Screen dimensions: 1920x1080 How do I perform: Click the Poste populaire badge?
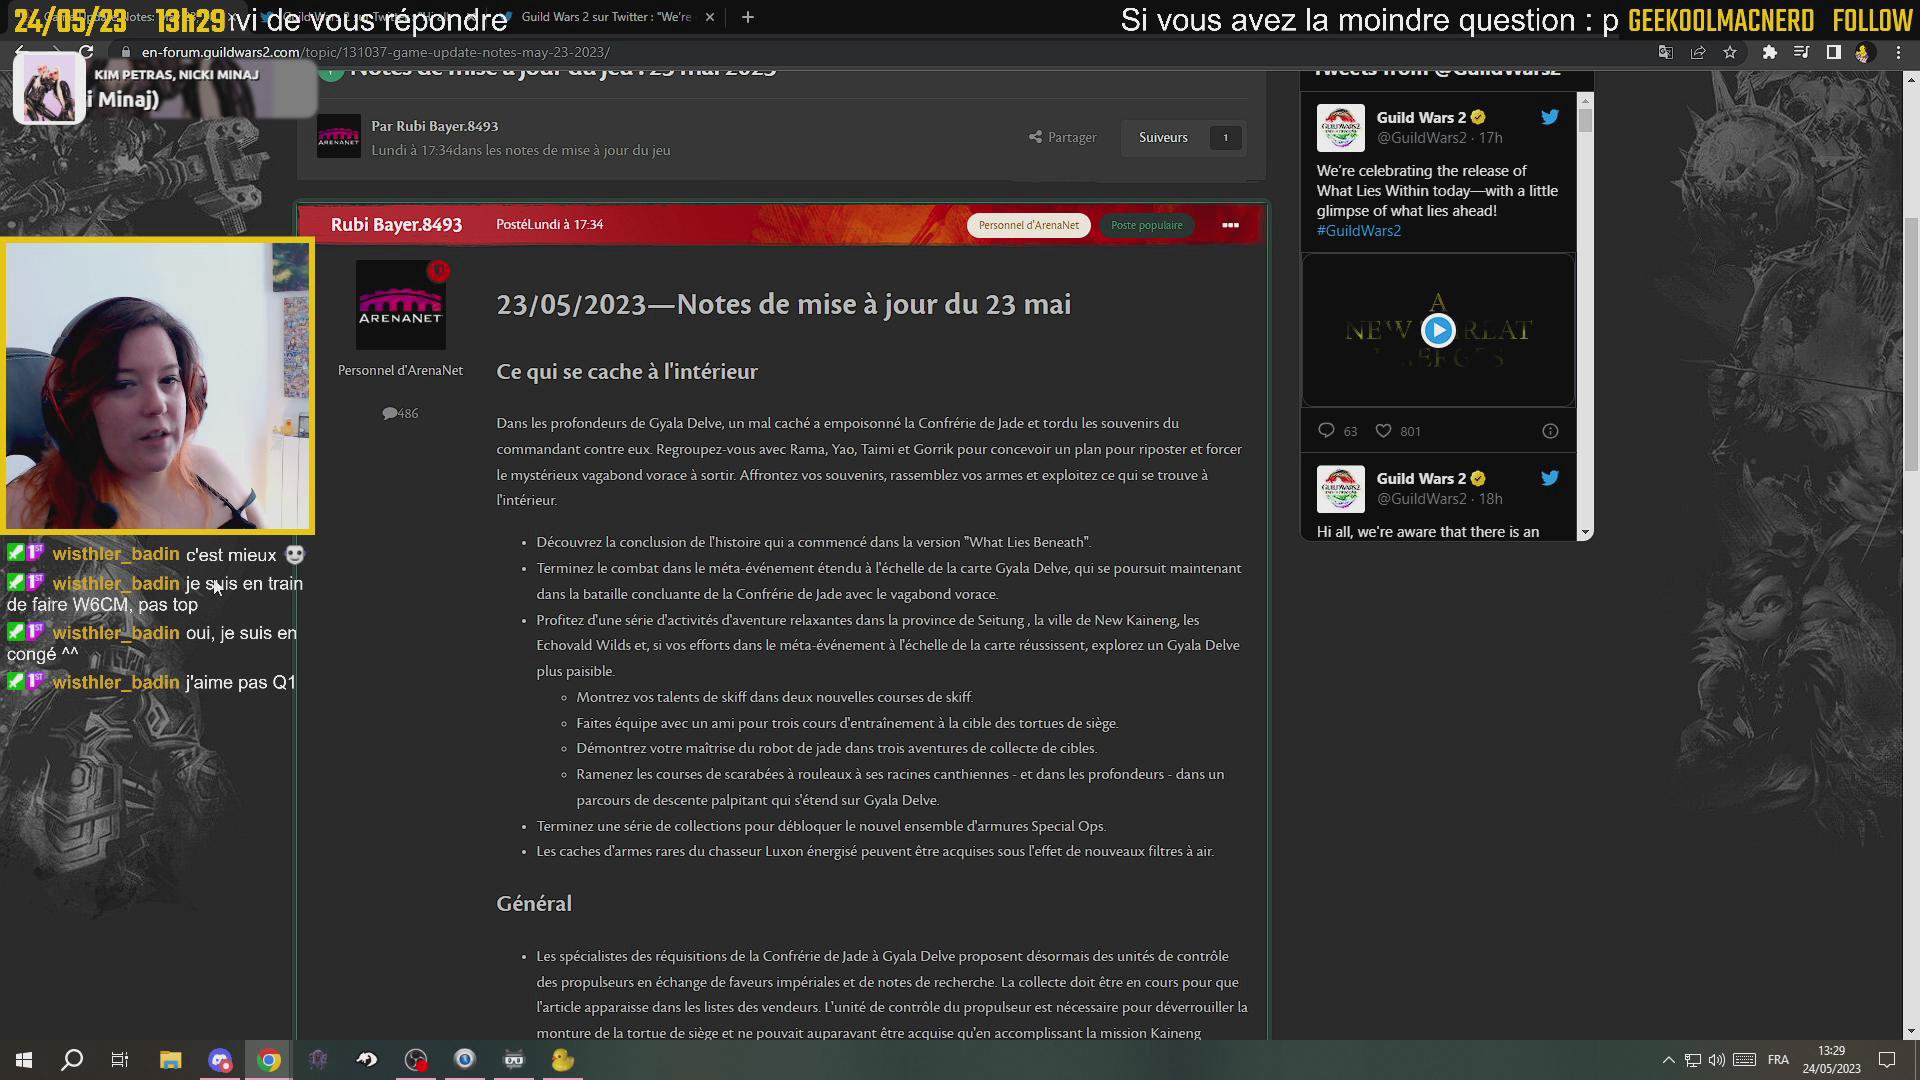point(1146,225)
